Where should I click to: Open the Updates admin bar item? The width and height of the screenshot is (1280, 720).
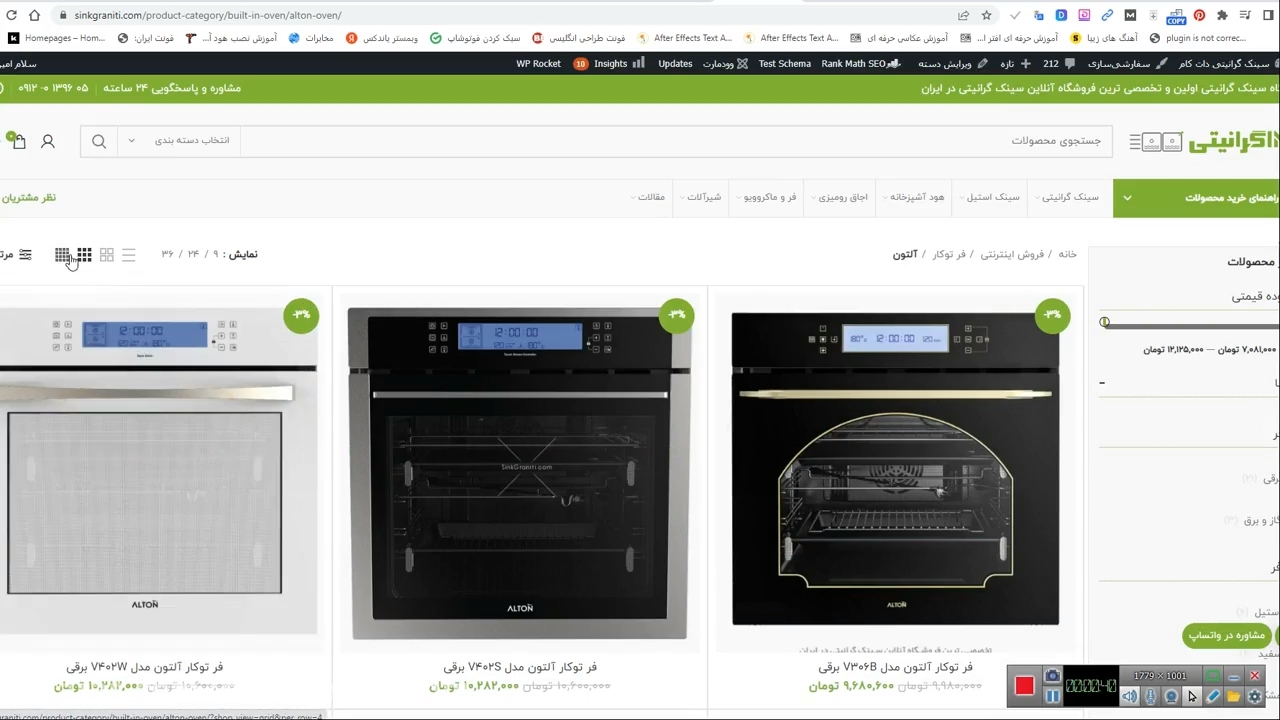coord(674,64)
